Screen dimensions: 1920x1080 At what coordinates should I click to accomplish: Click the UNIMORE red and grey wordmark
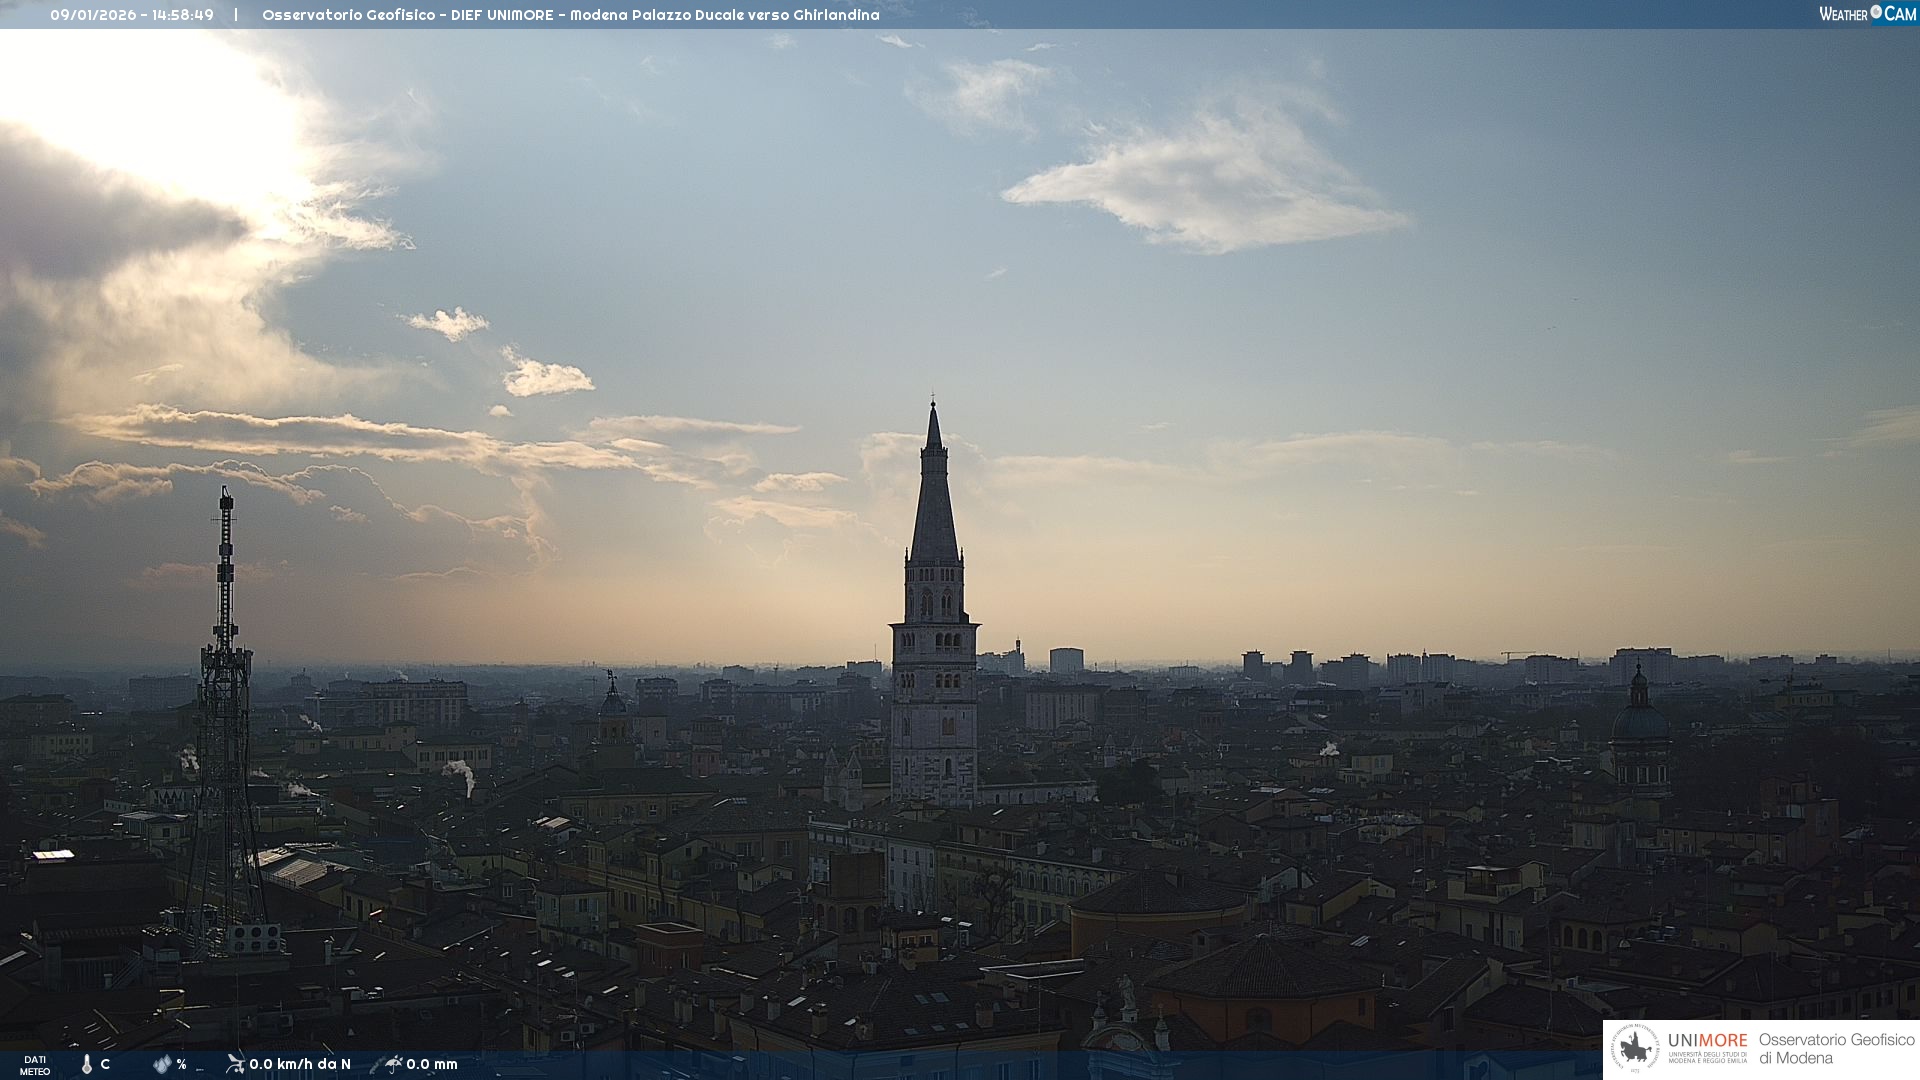click(x=1707, y=1041)
